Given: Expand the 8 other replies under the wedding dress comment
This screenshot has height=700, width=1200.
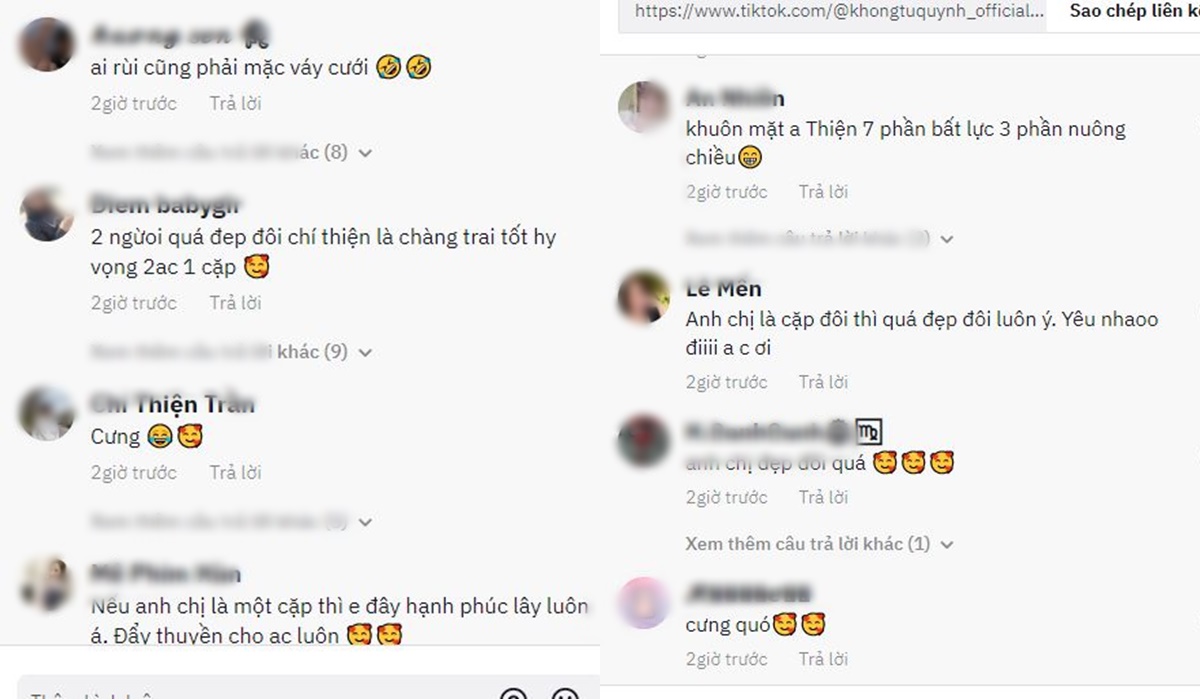Looking at the screenshot, I should coord(232,153).
